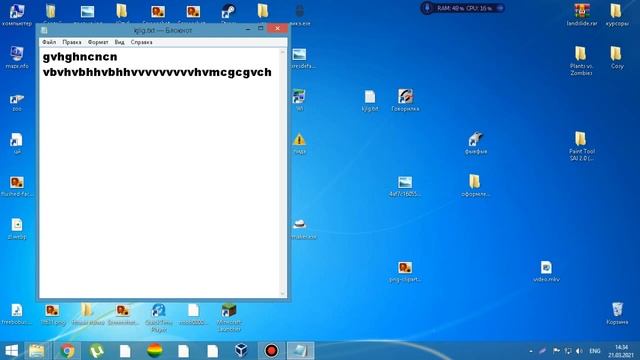
Task: Select the курсоры folder icon
Action: (x=617, y=15)
